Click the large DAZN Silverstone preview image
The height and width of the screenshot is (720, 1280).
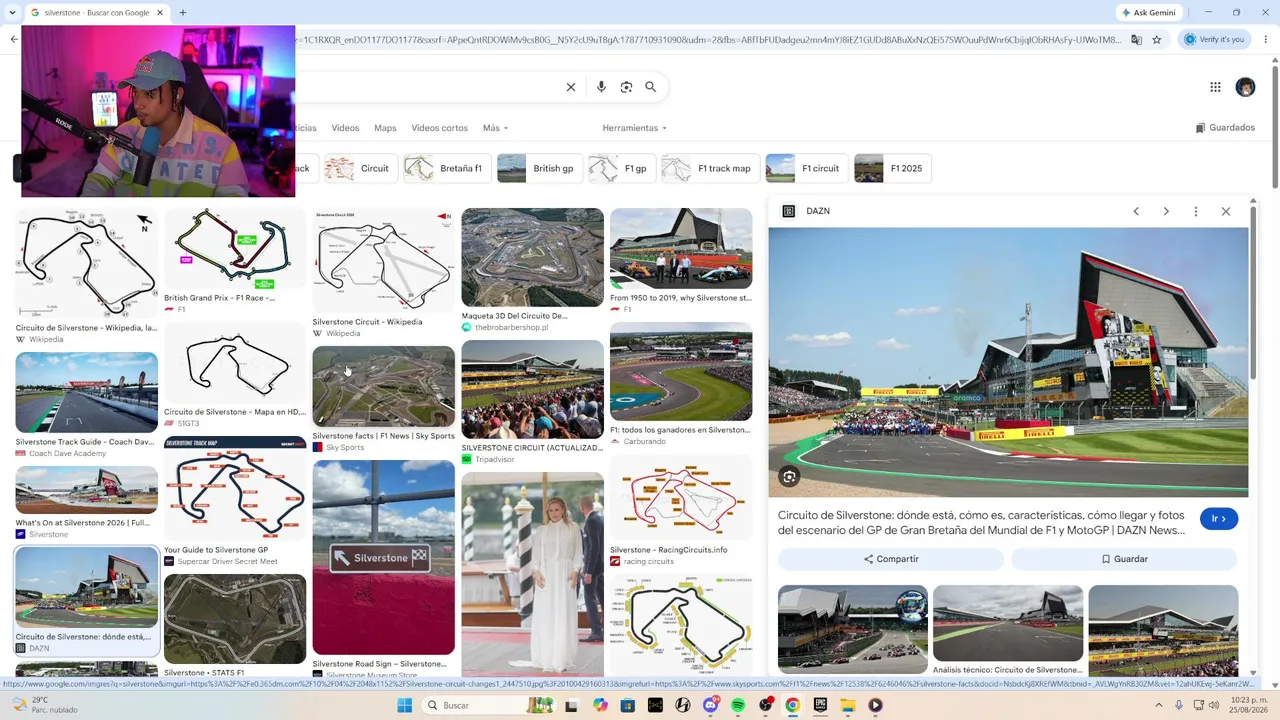point(1008,362)
